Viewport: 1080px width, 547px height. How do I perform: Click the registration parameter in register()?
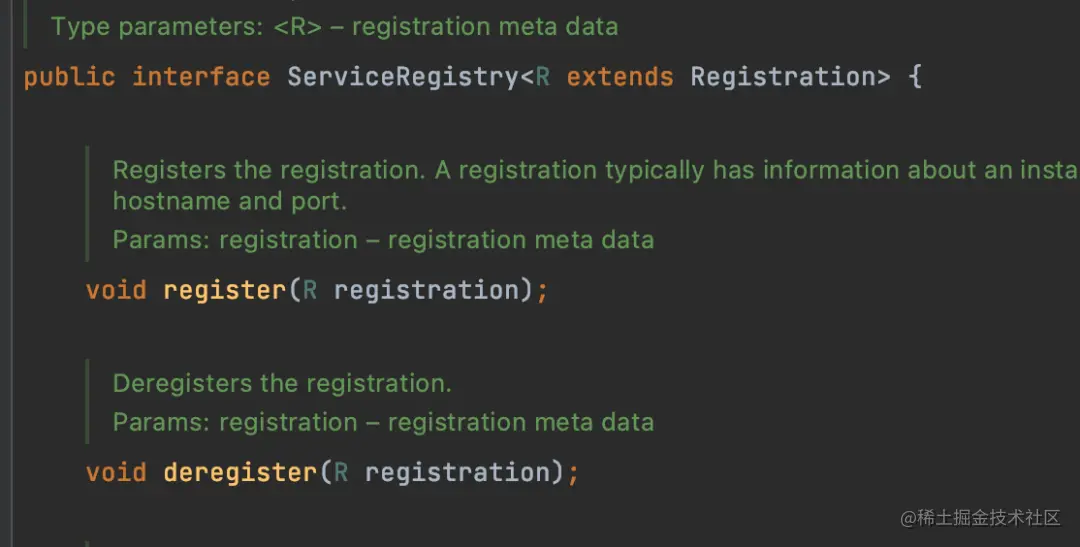point(426,290)
